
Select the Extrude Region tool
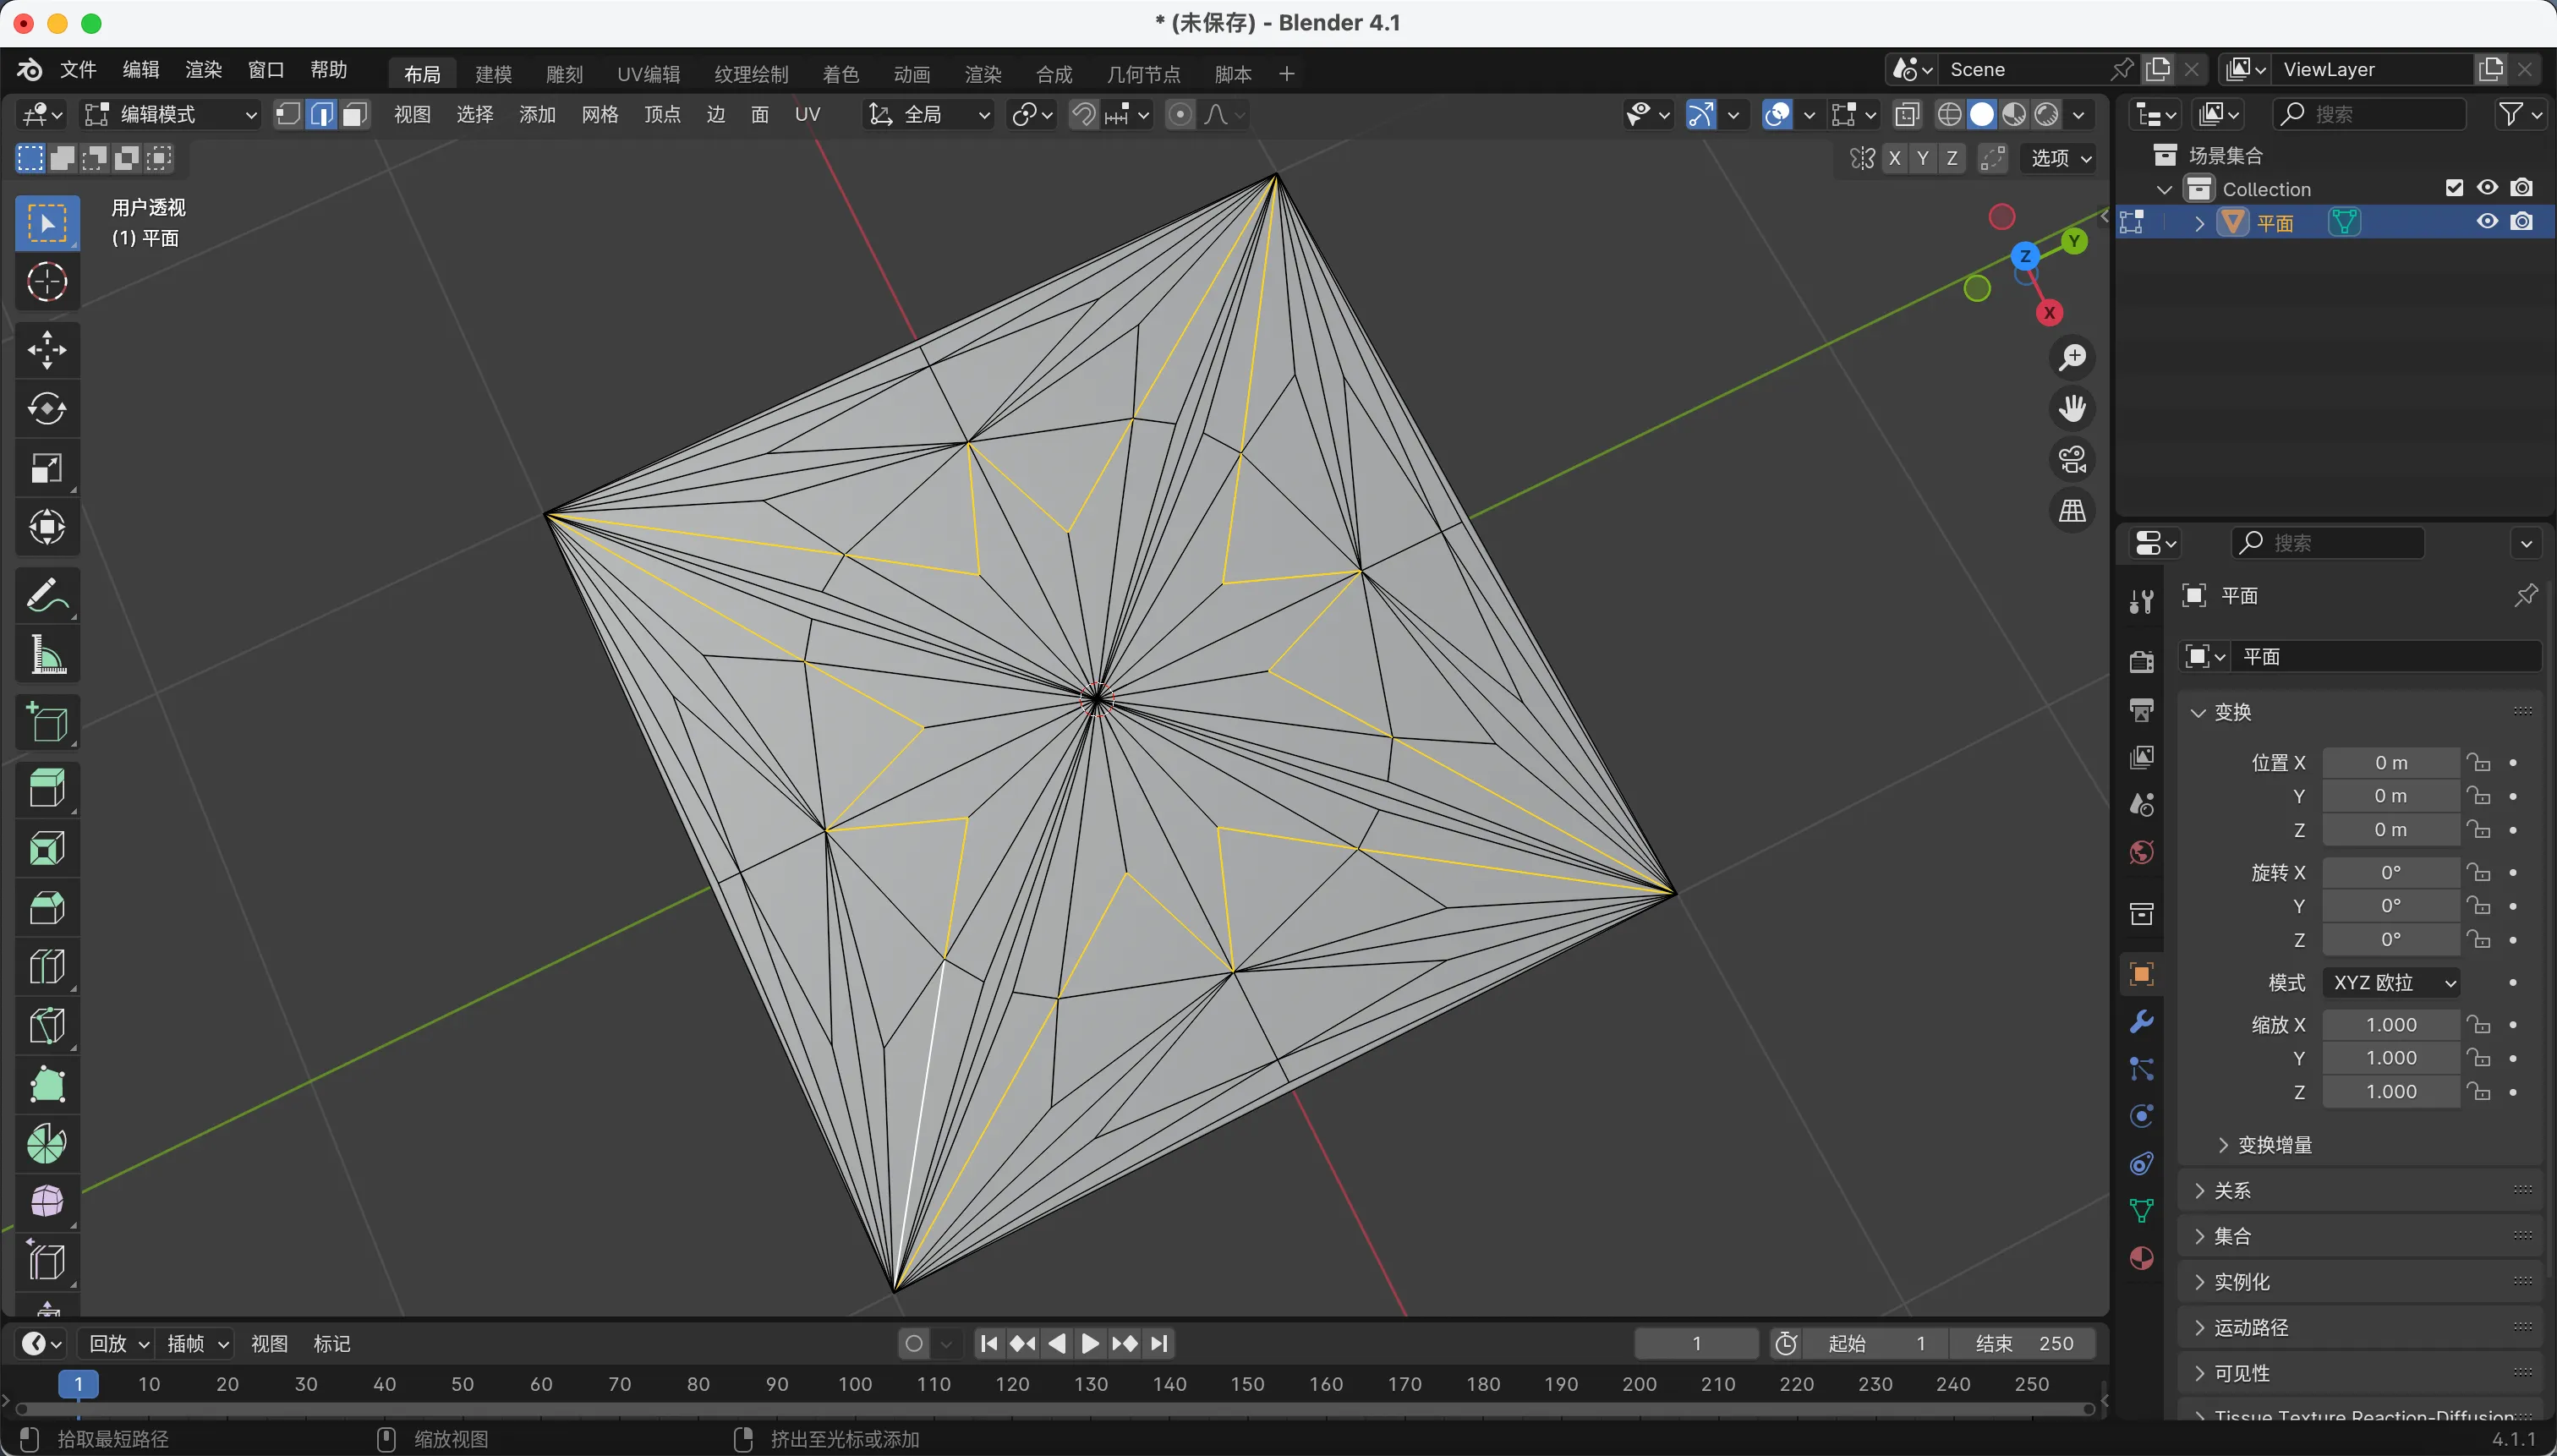click(46, 789)
